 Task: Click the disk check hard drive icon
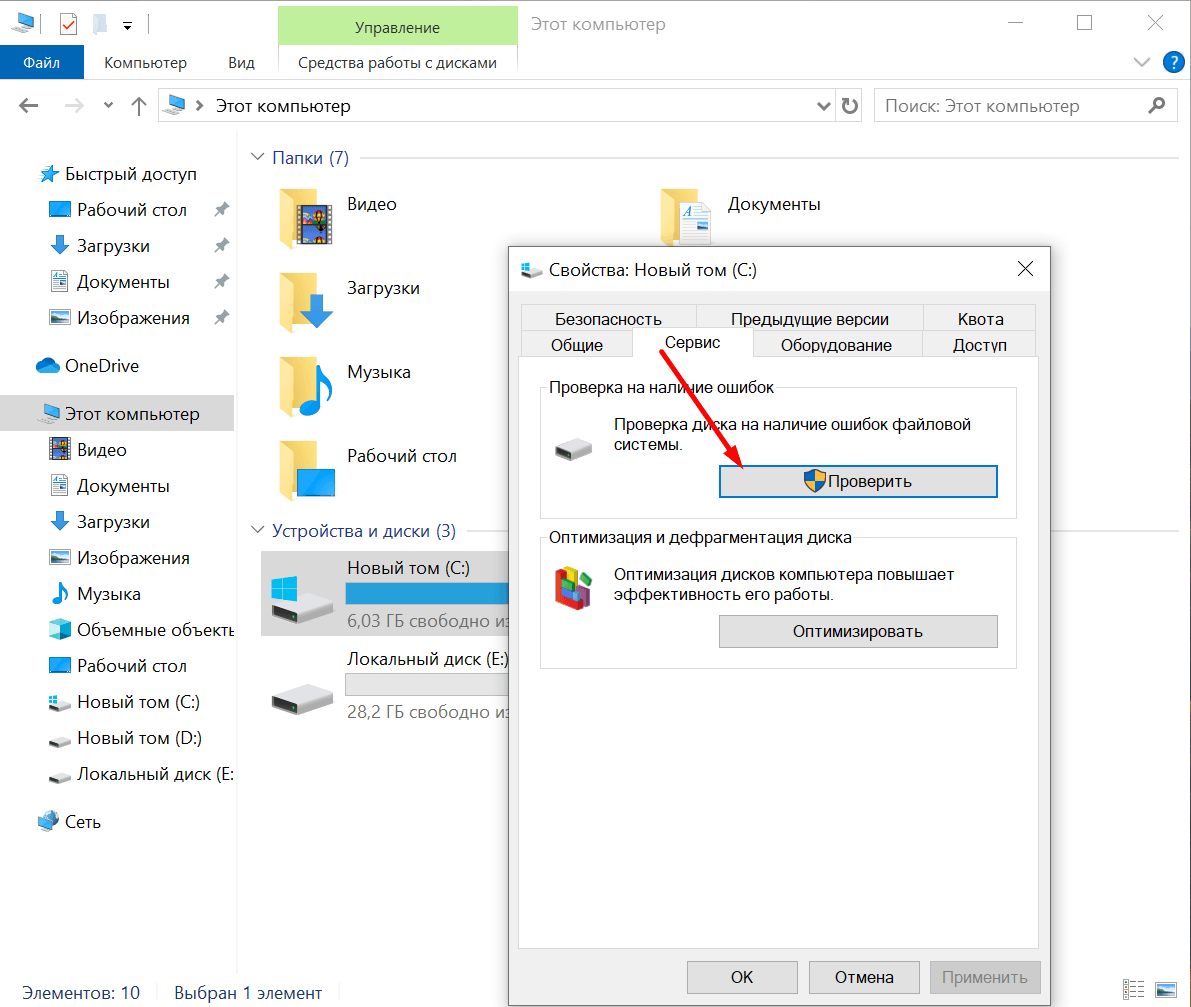tap(573, 449)
